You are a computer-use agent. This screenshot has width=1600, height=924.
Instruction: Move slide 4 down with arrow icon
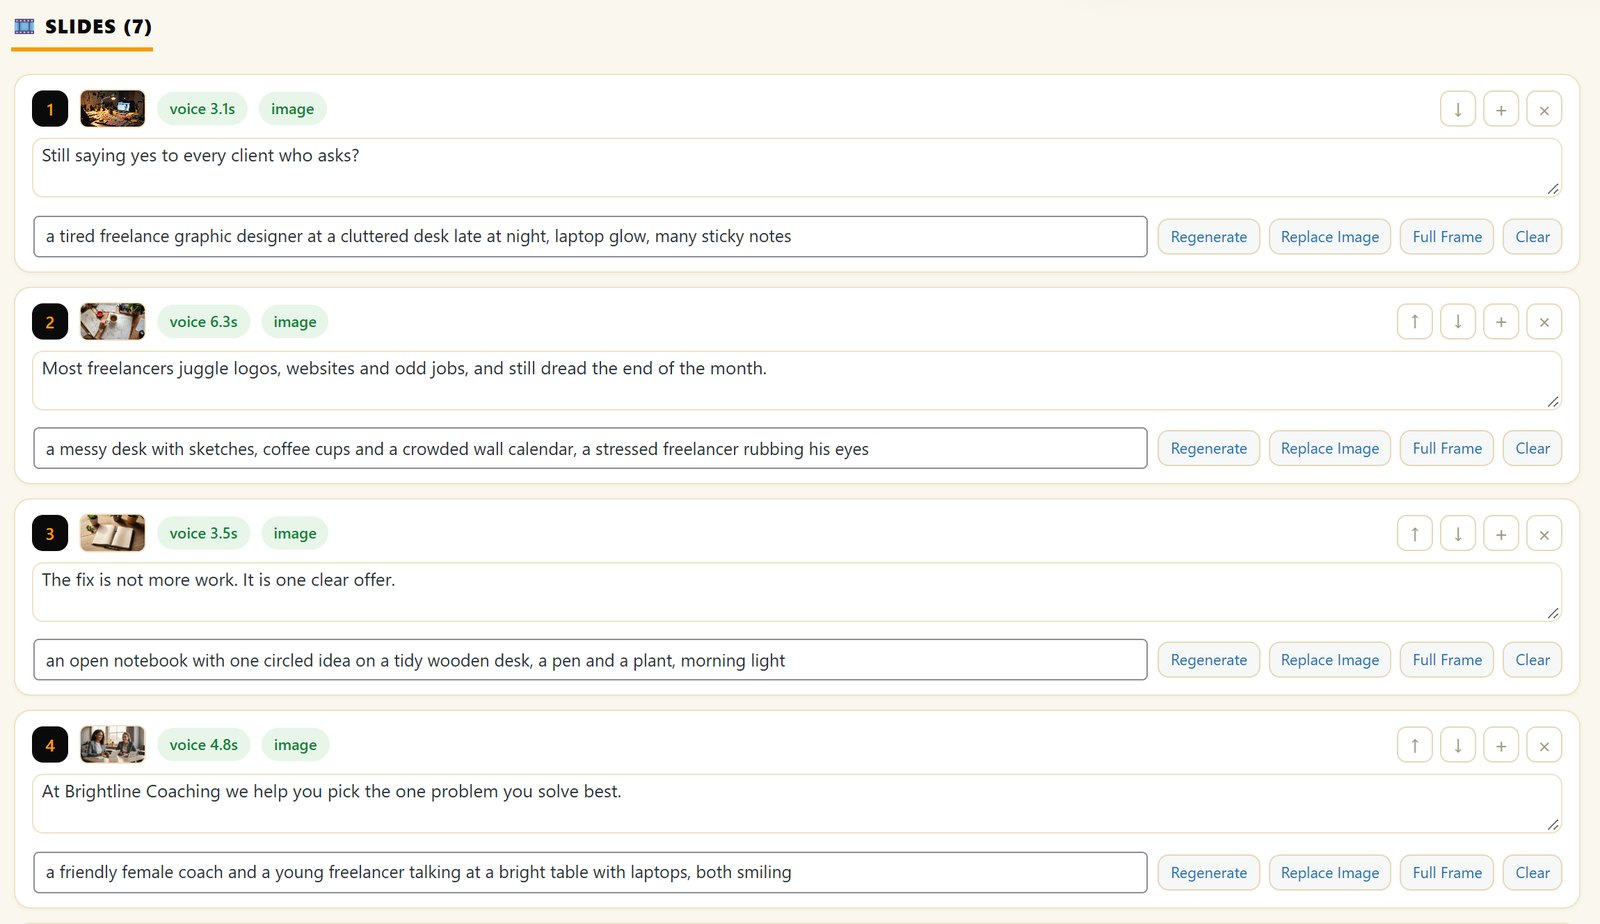(x=1458, y=745)
